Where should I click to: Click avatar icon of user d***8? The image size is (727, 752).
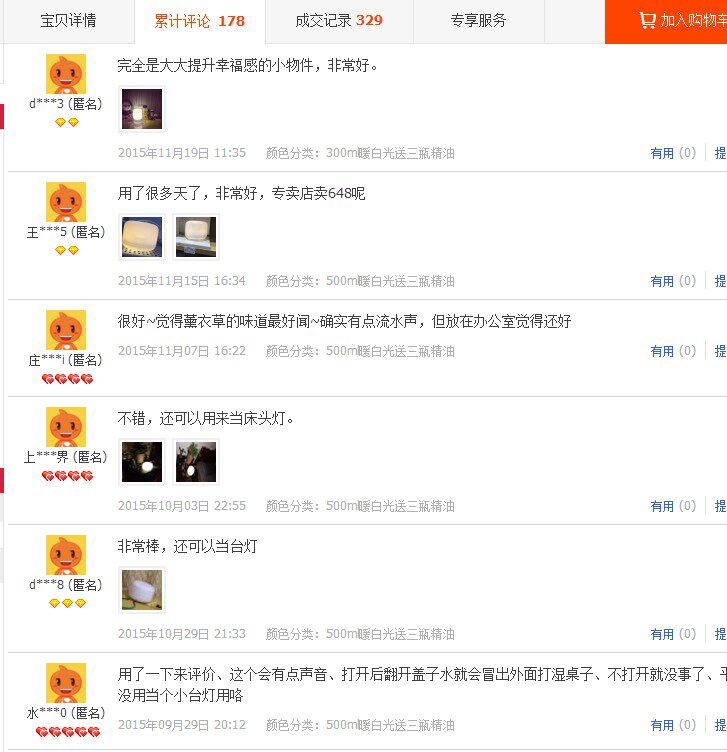[x=66, y=555]
